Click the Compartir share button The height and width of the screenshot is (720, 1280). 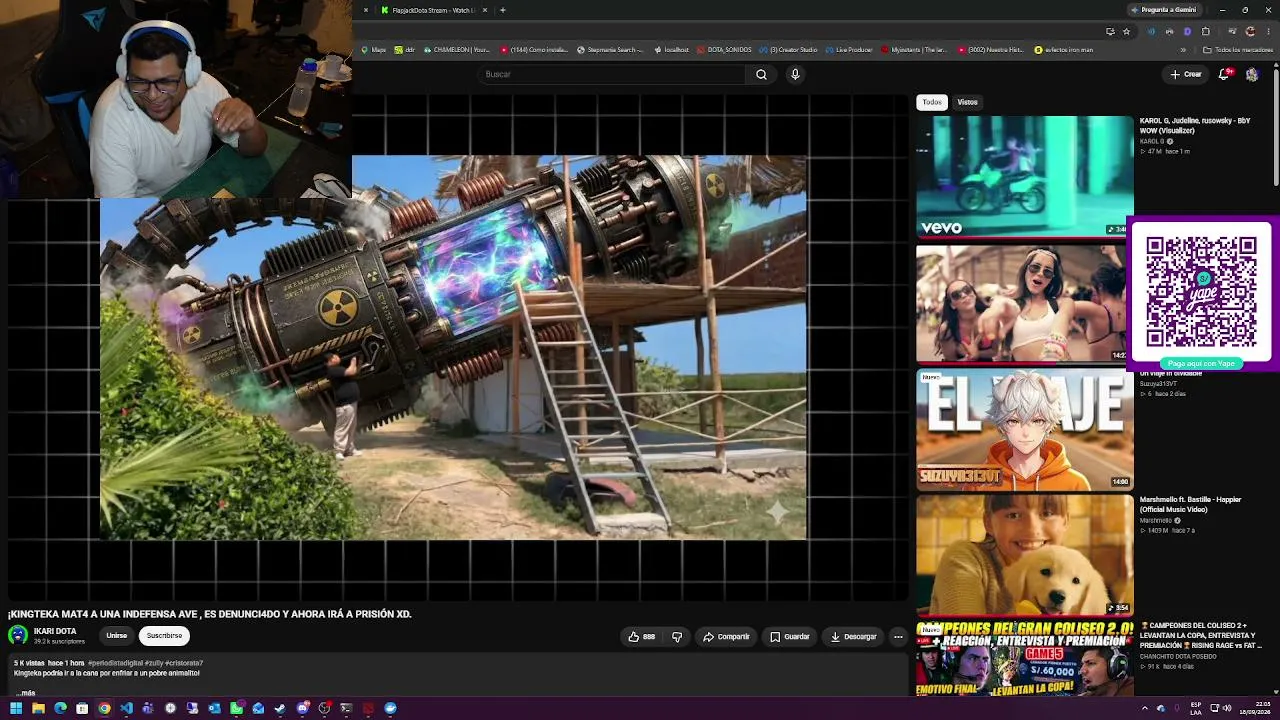[x=726, y=637]
